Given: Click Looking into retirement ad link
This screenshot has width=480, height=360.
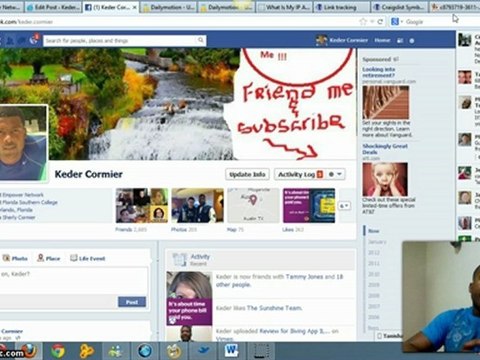Looking at the screenshot, I should [379, 72].
